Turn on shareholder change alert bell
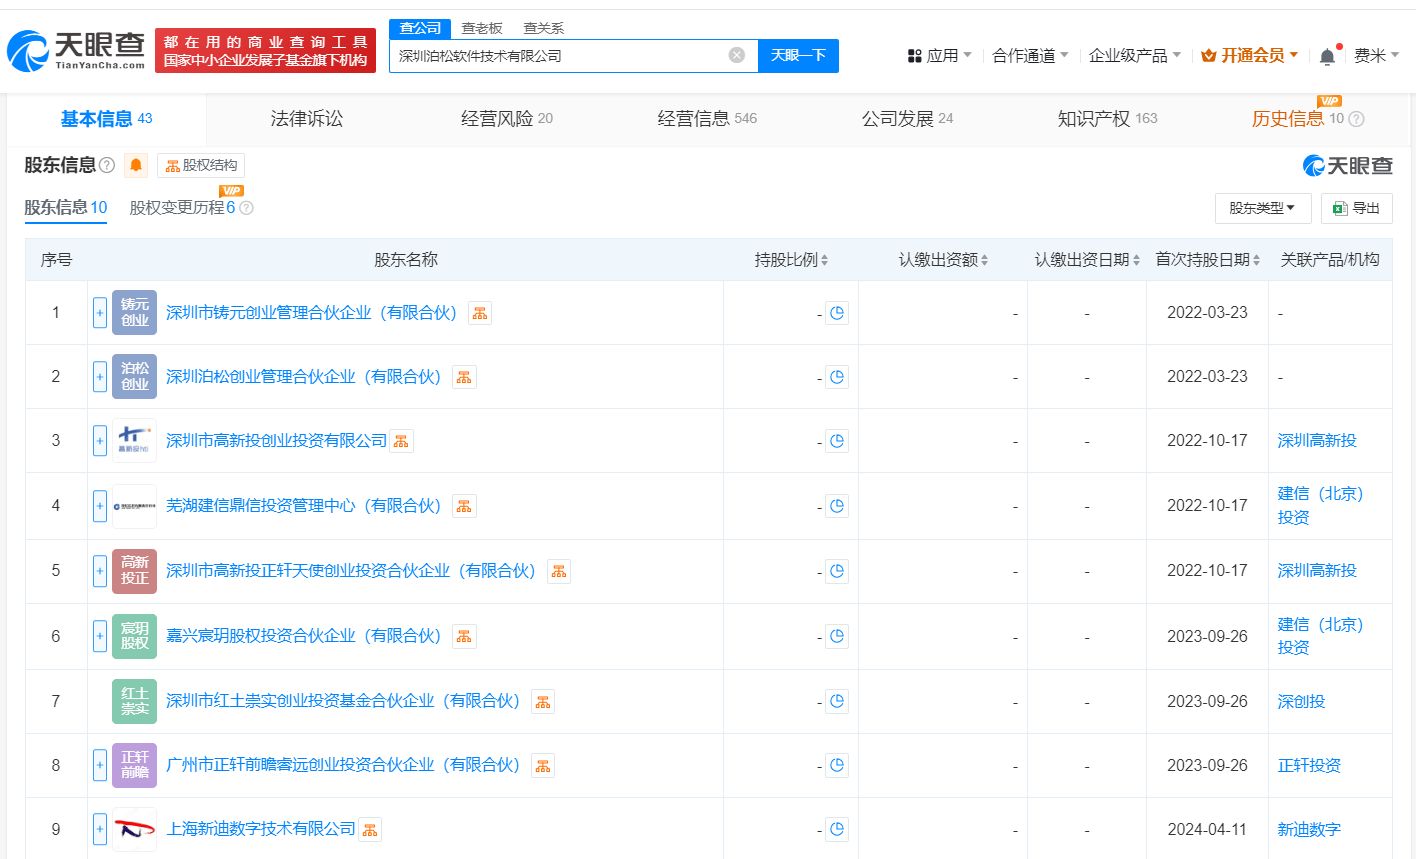The height and width of the screenshot is (859, 1416). click(x=136, y=166)
